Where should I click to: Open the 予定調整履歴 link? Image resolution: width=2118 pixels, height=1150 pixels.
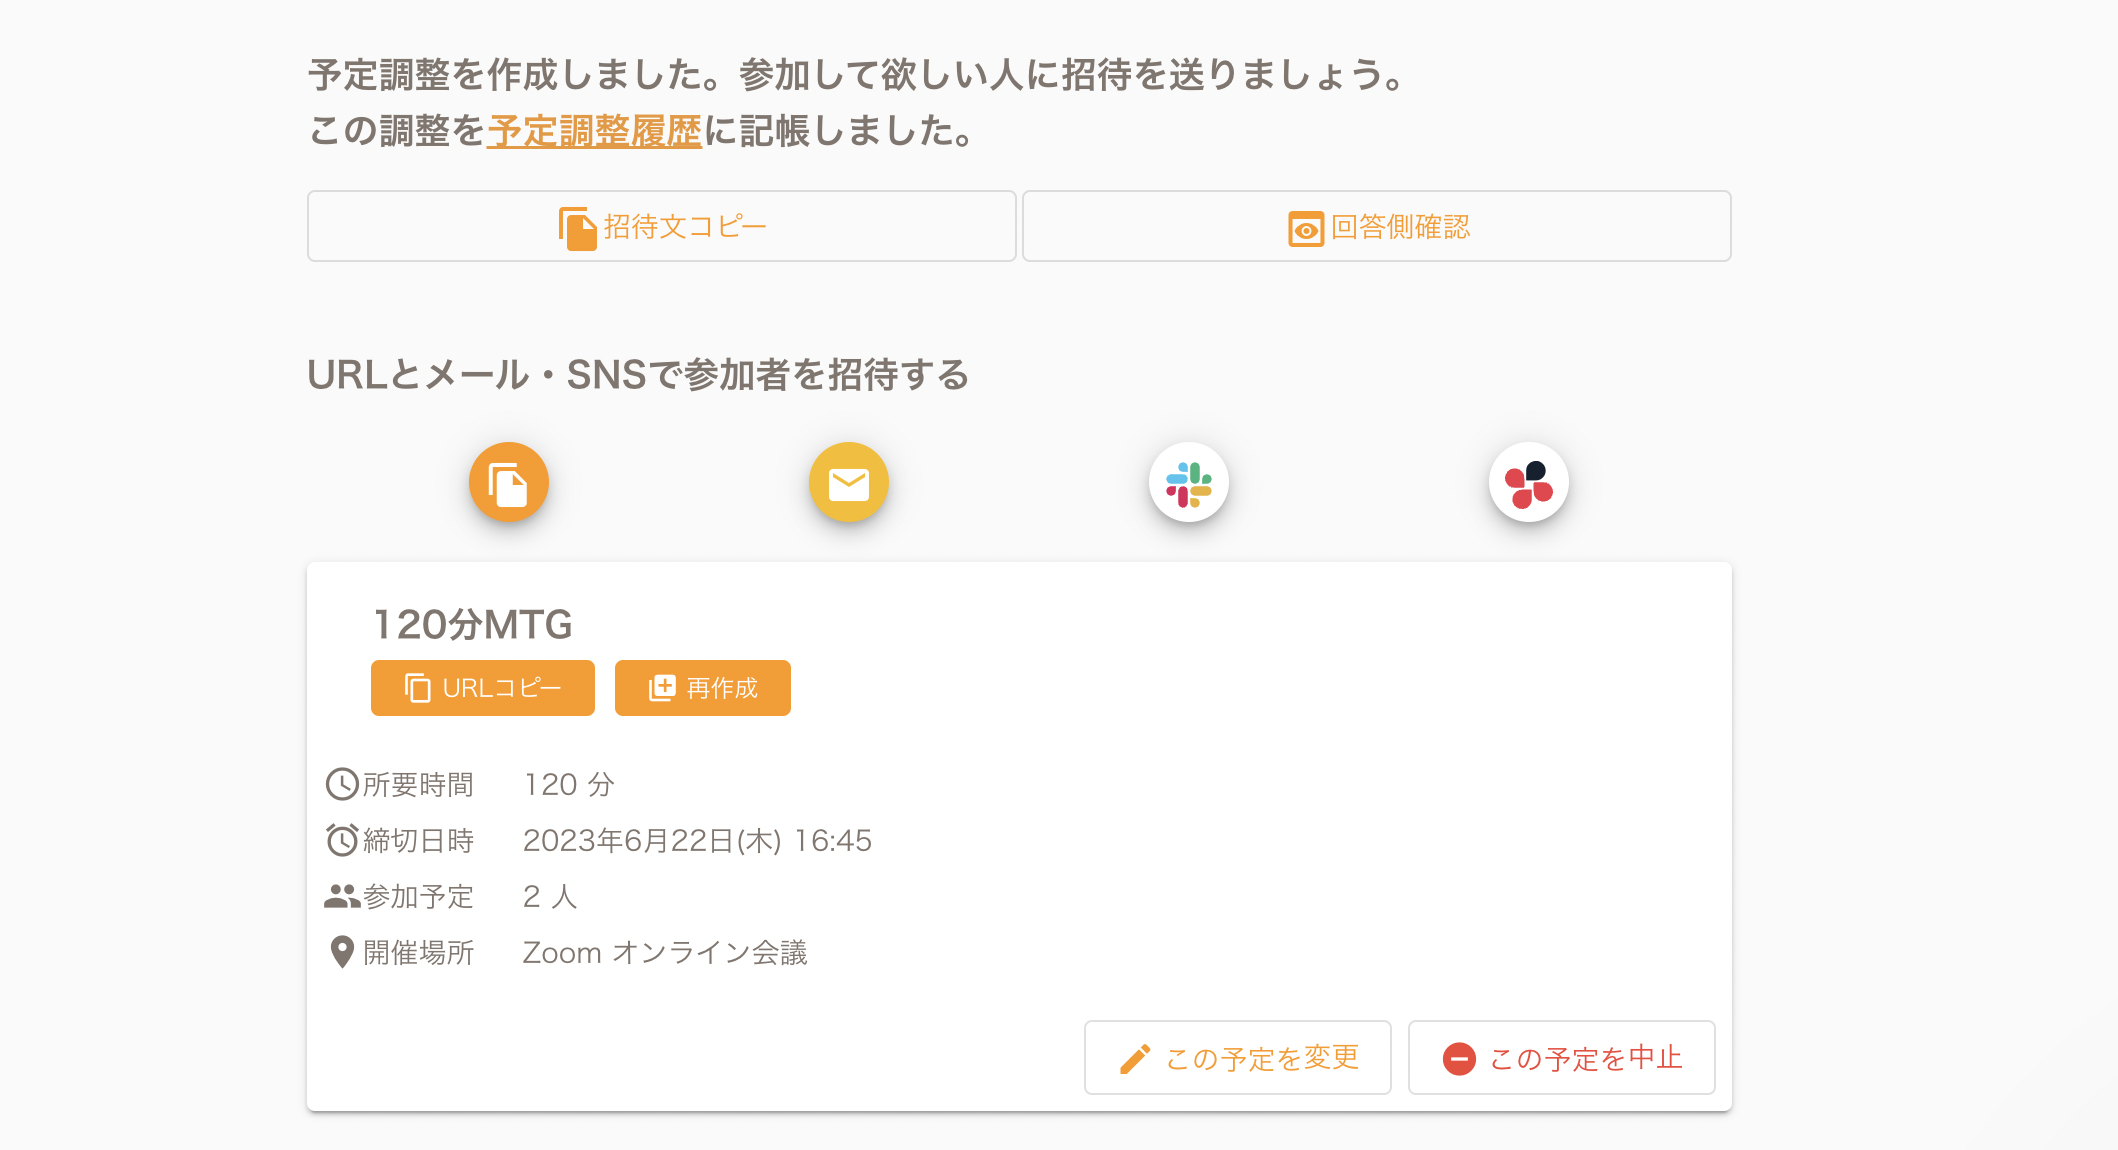pyautogui.click(x=595, y=131)
